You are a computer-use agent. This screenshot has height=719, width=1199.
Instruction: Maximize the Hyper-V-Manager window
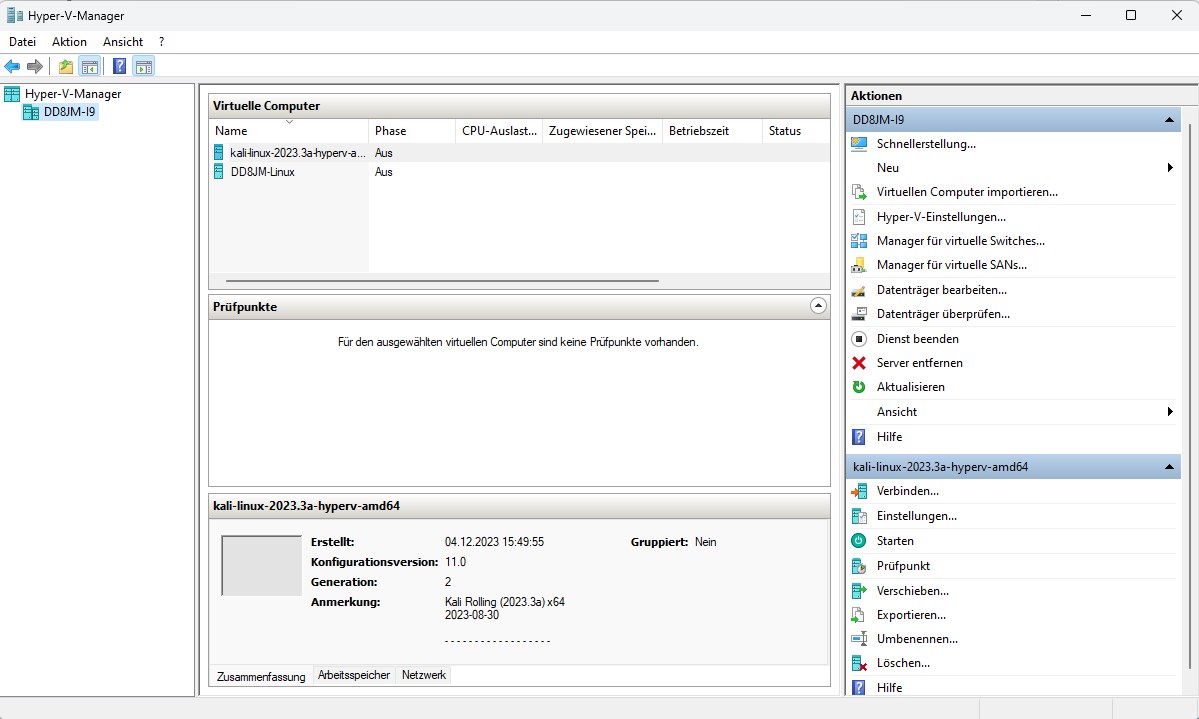pos(1131,15)
